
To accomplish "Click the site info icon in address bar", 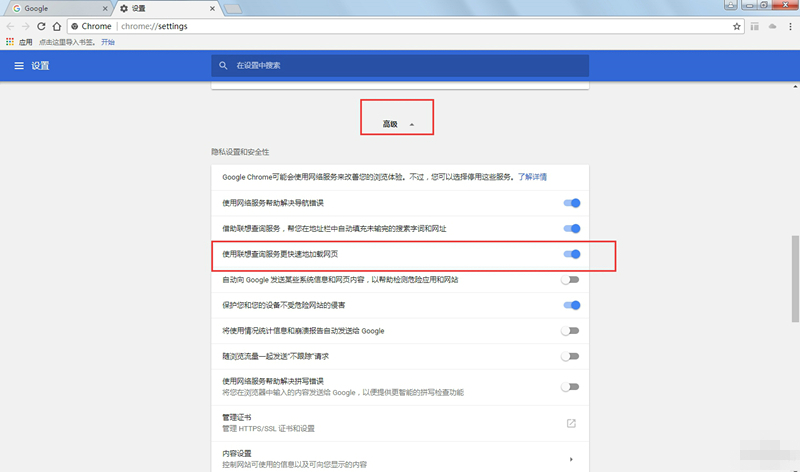I will click(74, 26).
